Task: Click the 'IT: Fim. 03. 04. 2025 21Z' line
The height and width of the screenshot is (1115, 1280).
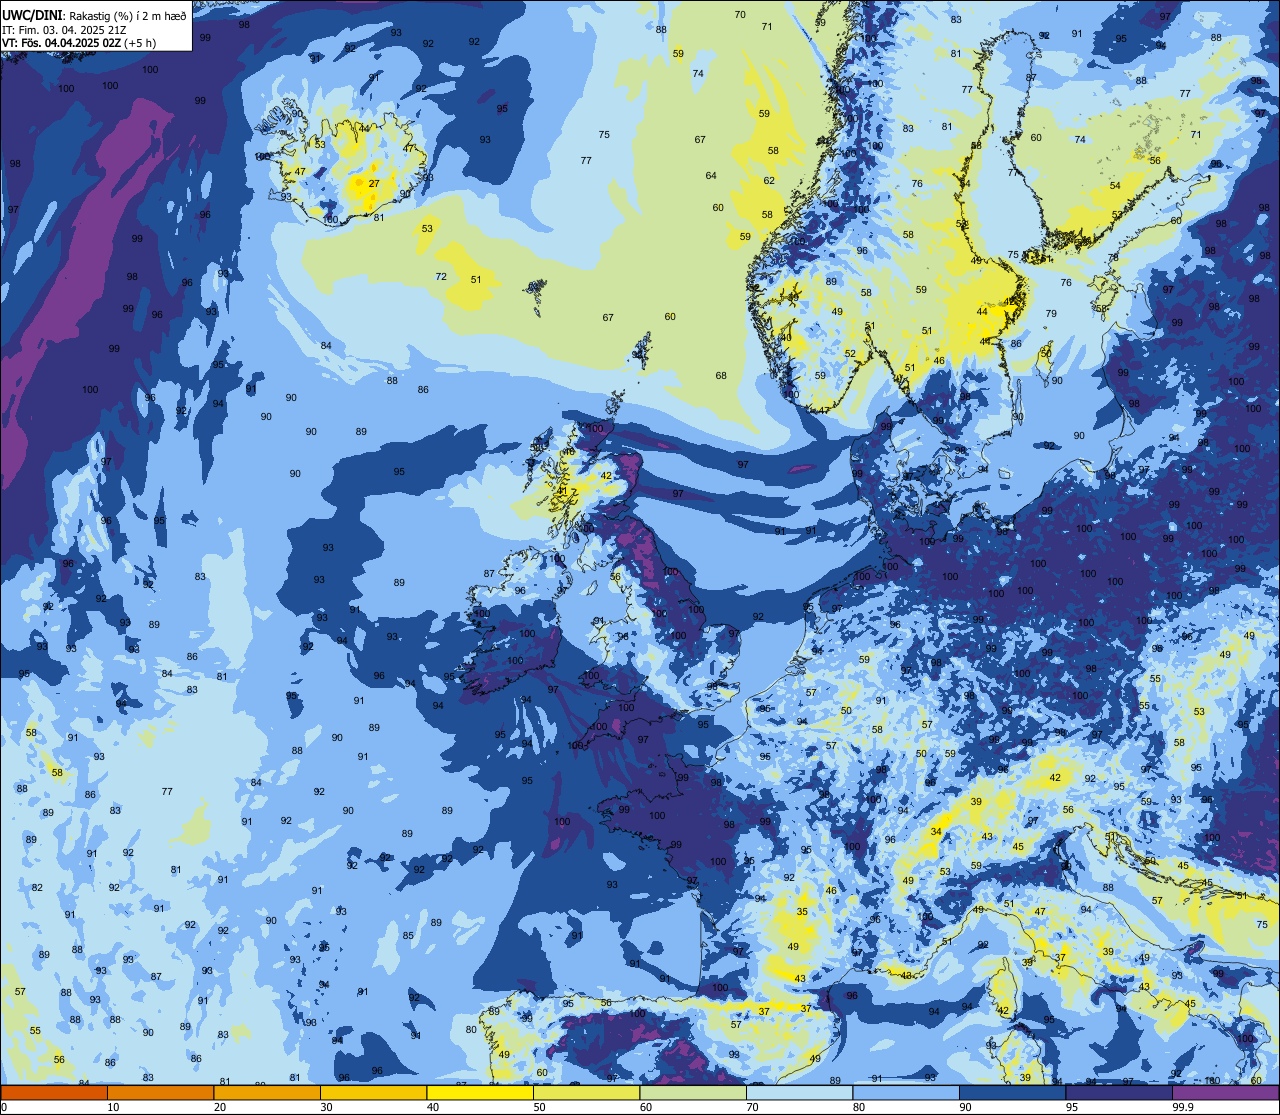Action: tap(62, 30)
